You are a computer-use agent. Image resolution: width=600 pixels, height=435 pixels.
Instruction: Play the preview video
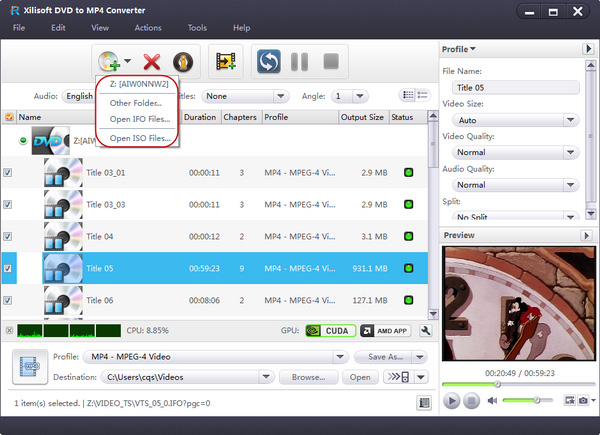pos(452,401)
